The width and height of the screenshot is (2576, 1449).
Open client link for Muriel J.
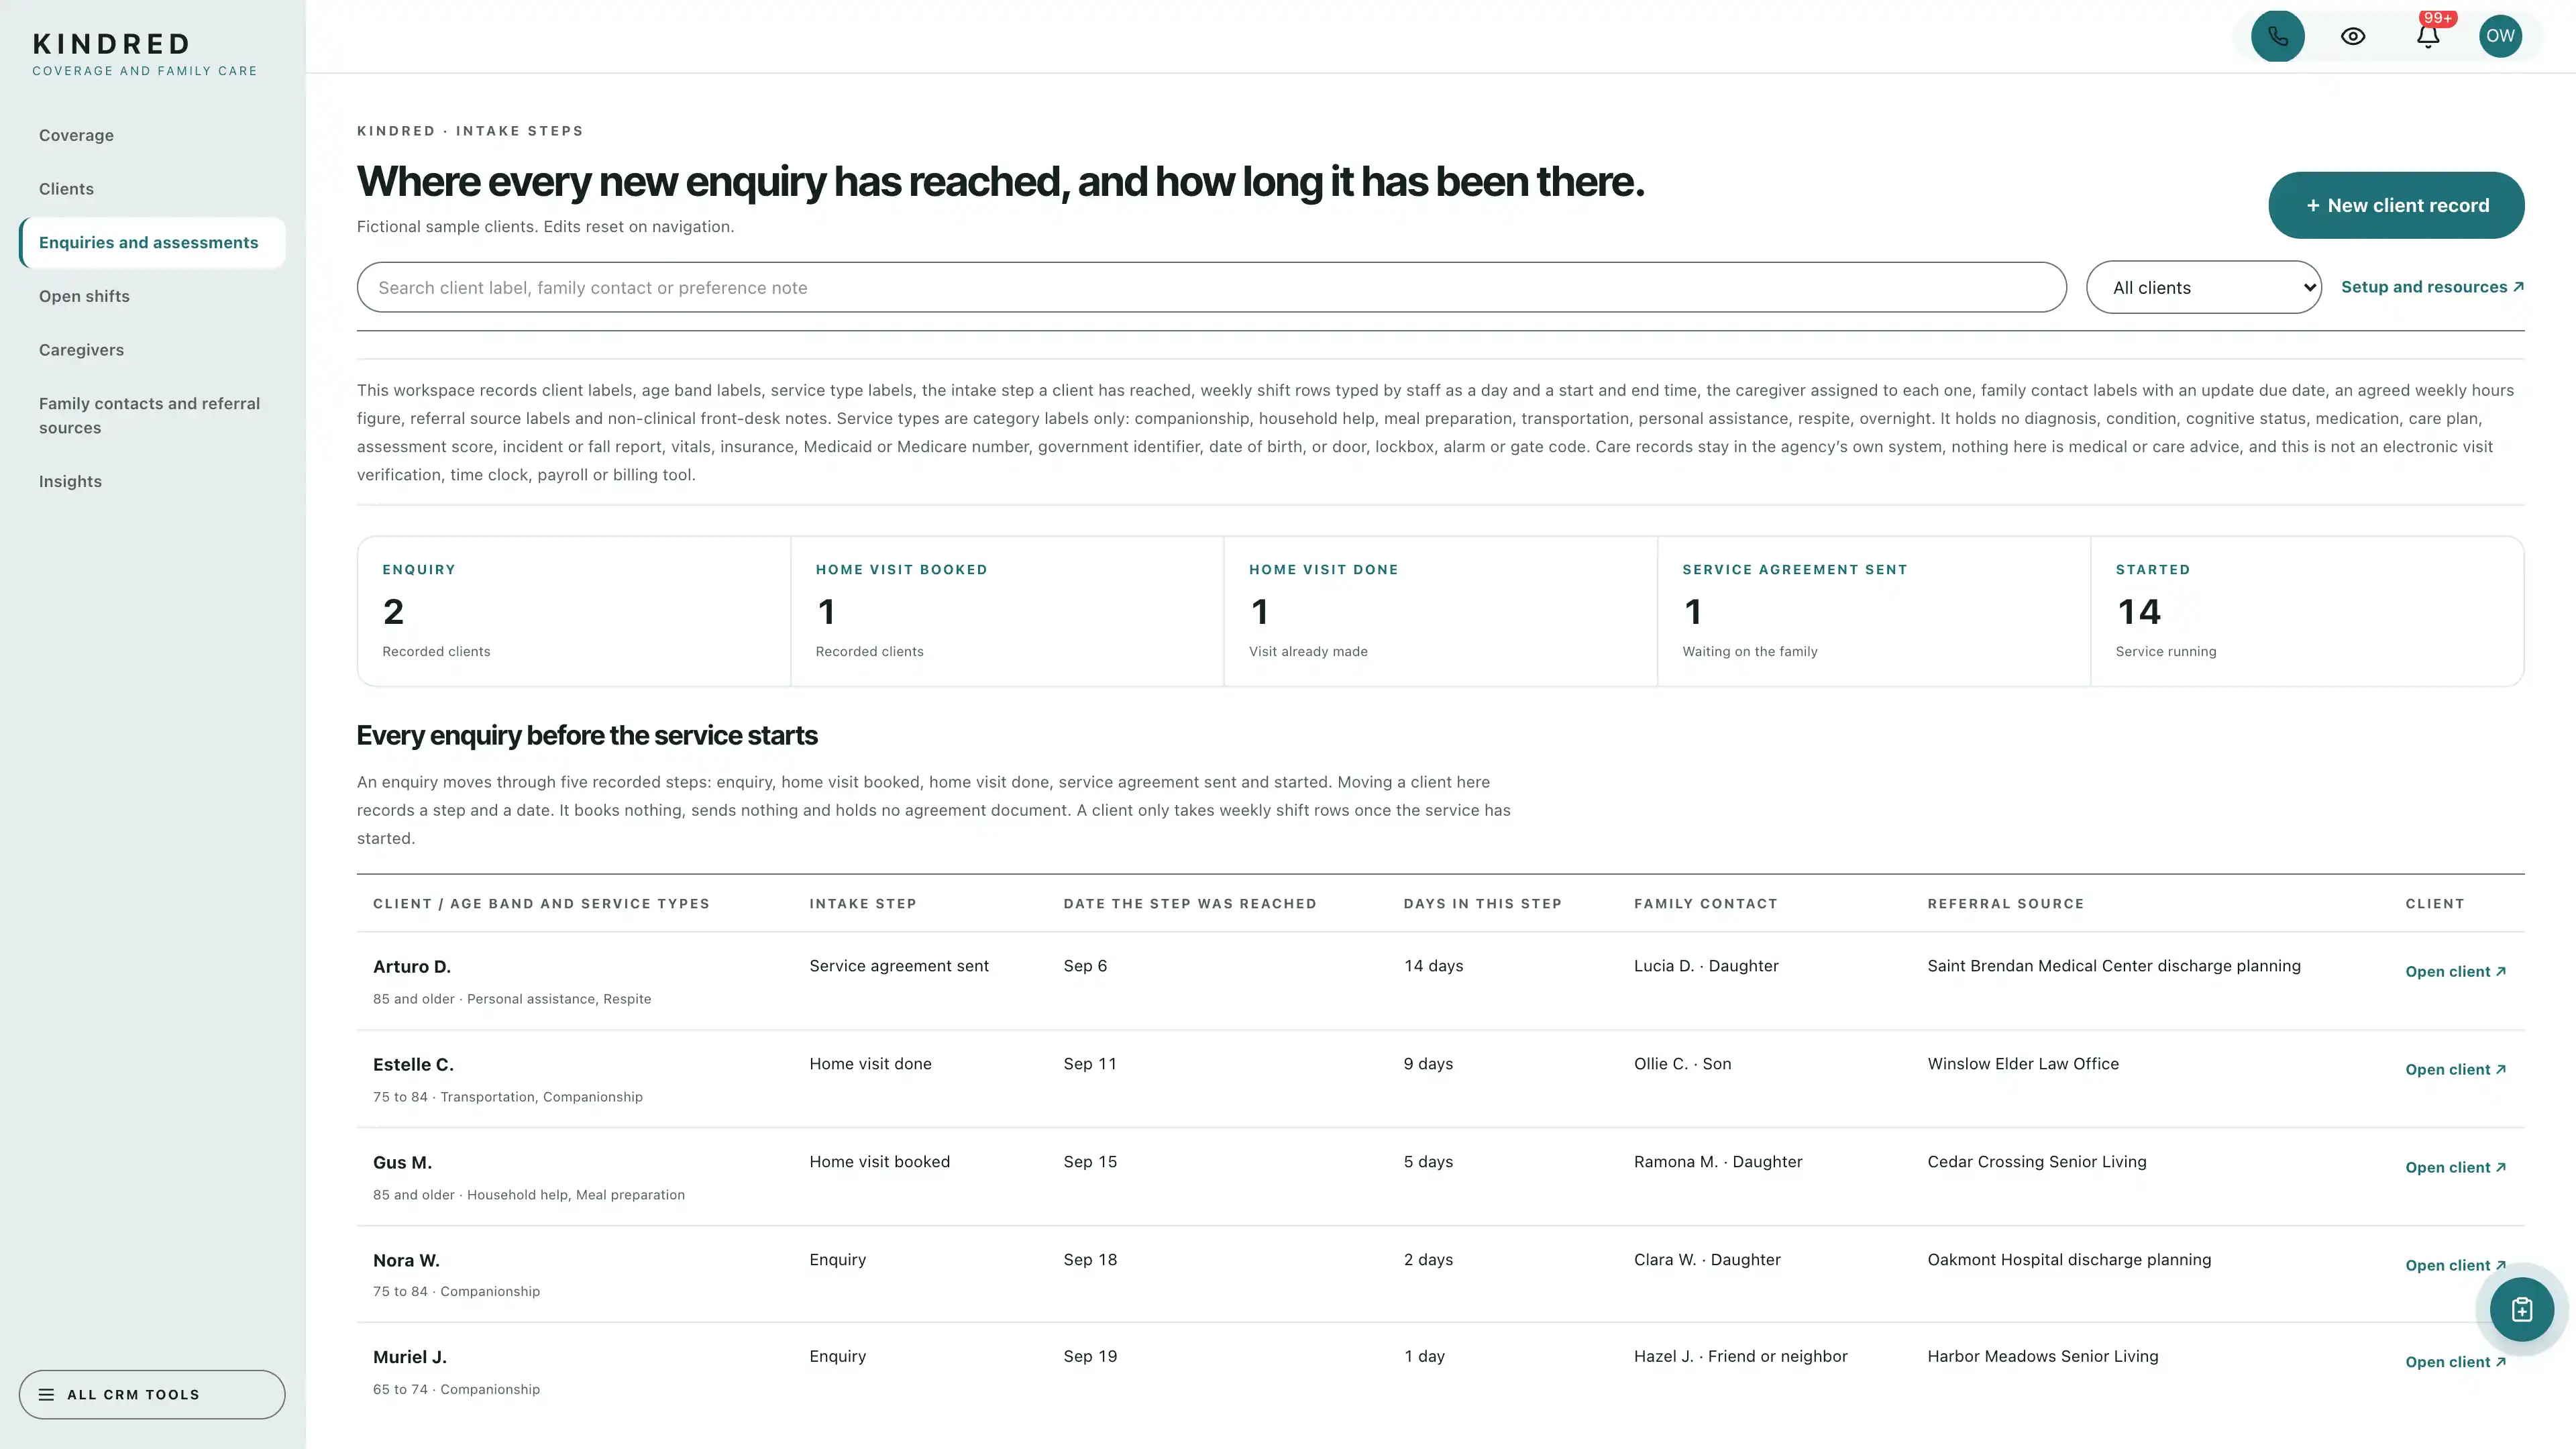[2455, 1363]
